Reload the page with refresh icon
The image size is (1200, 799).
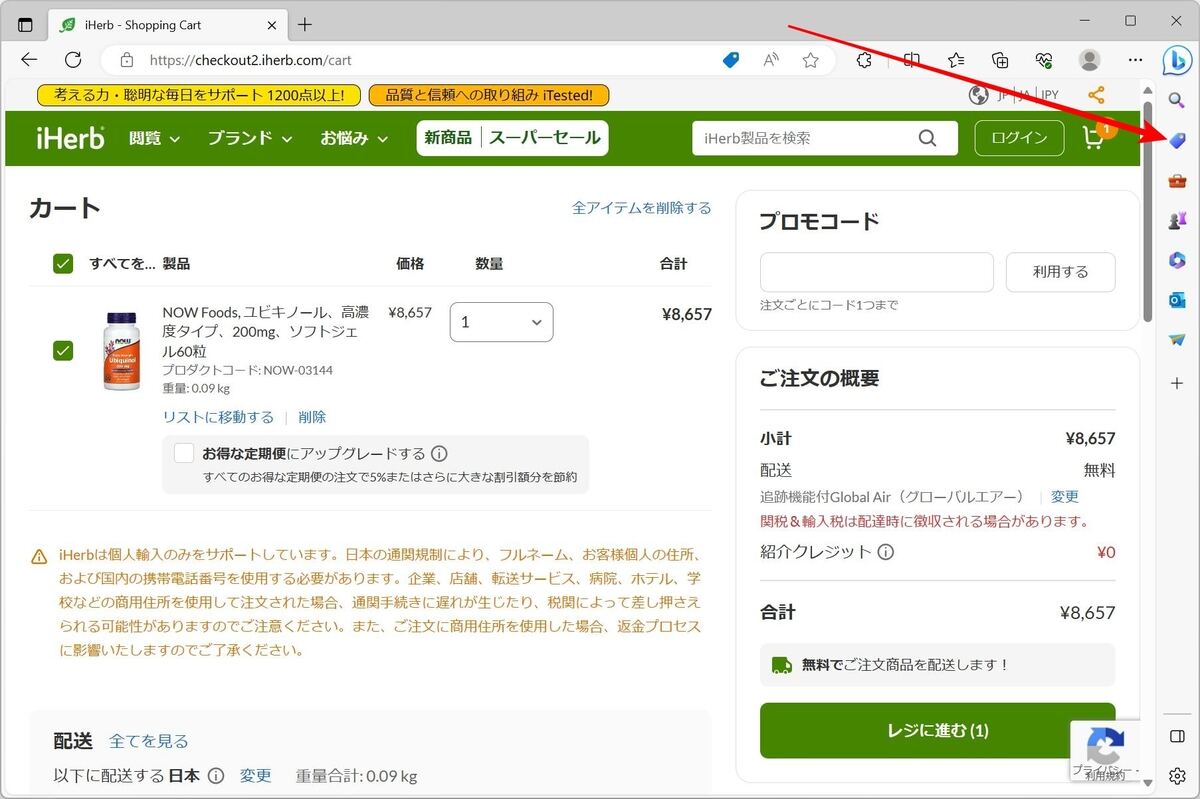click(73, 60)
